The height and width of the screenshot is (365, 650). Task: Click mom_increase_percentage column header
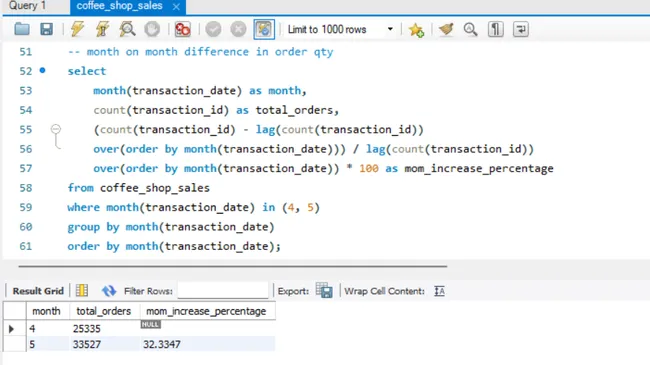pos(207,311)
